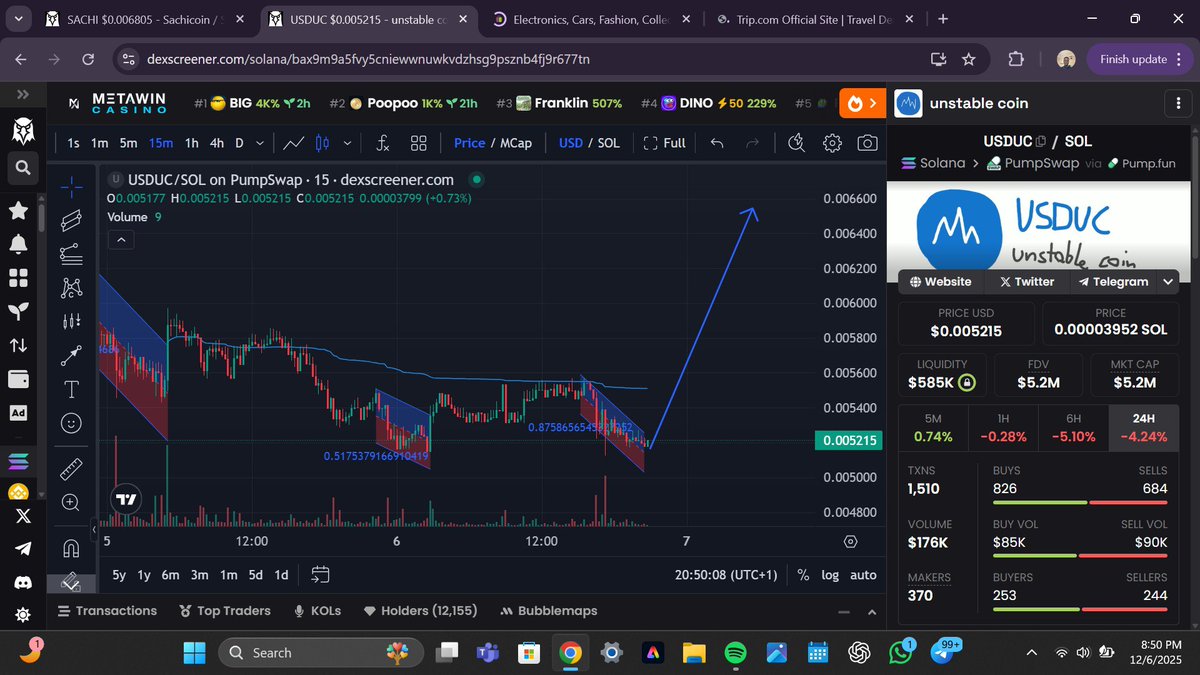1200x675 pixels.
Task: Open the Telegram icon in left sidebar
Action: (x=22, y=548)
